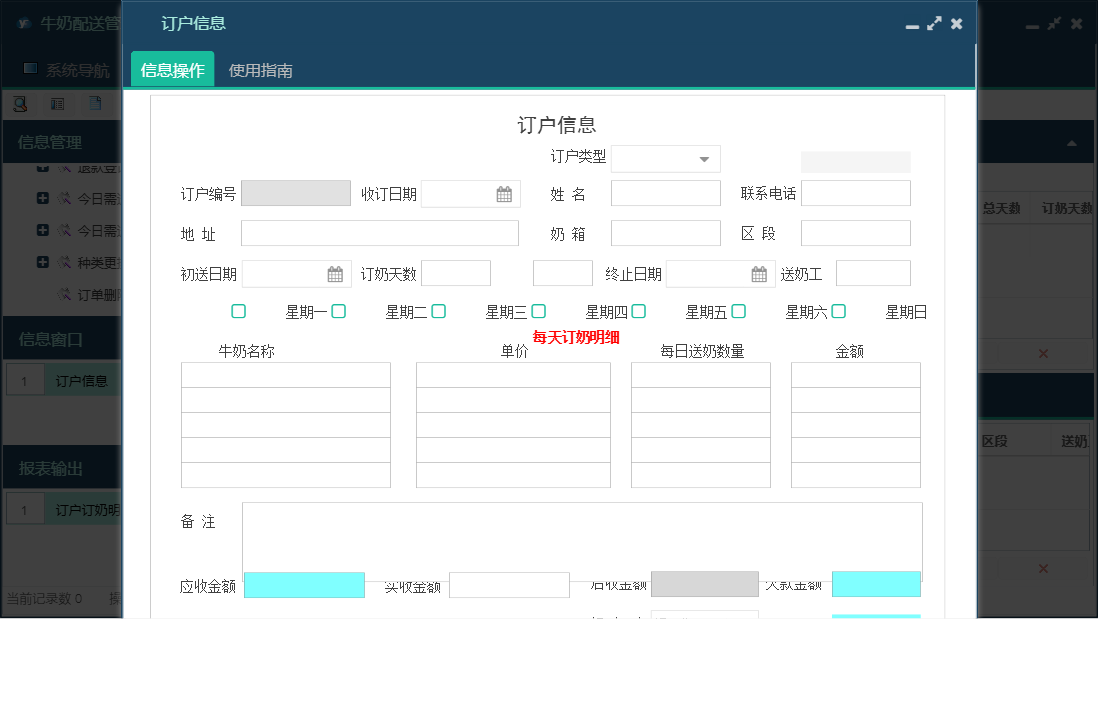Click the contact card toolbar icon
The image size is (1098, 725).
click(58, 103)
